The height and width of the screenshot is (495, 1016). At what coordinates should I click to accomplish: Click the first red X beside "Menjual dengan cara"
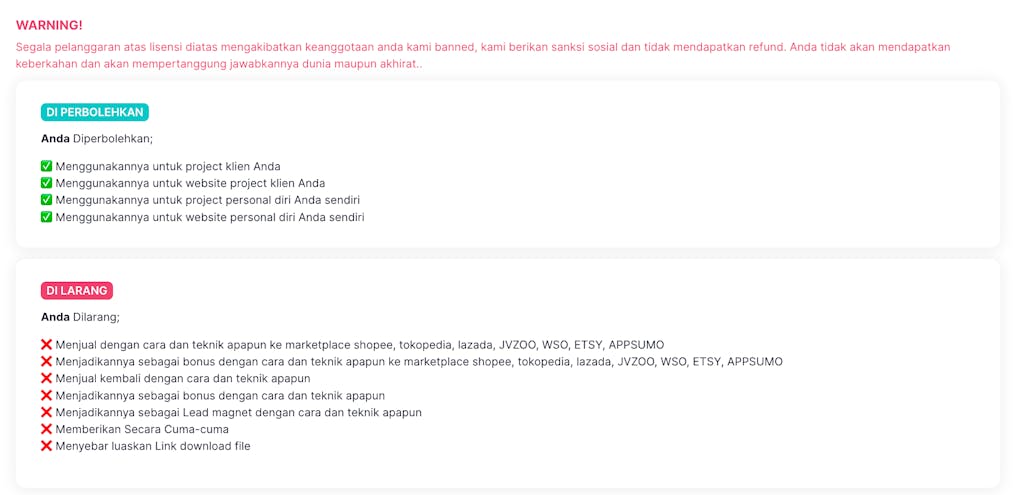click(46, 344)
